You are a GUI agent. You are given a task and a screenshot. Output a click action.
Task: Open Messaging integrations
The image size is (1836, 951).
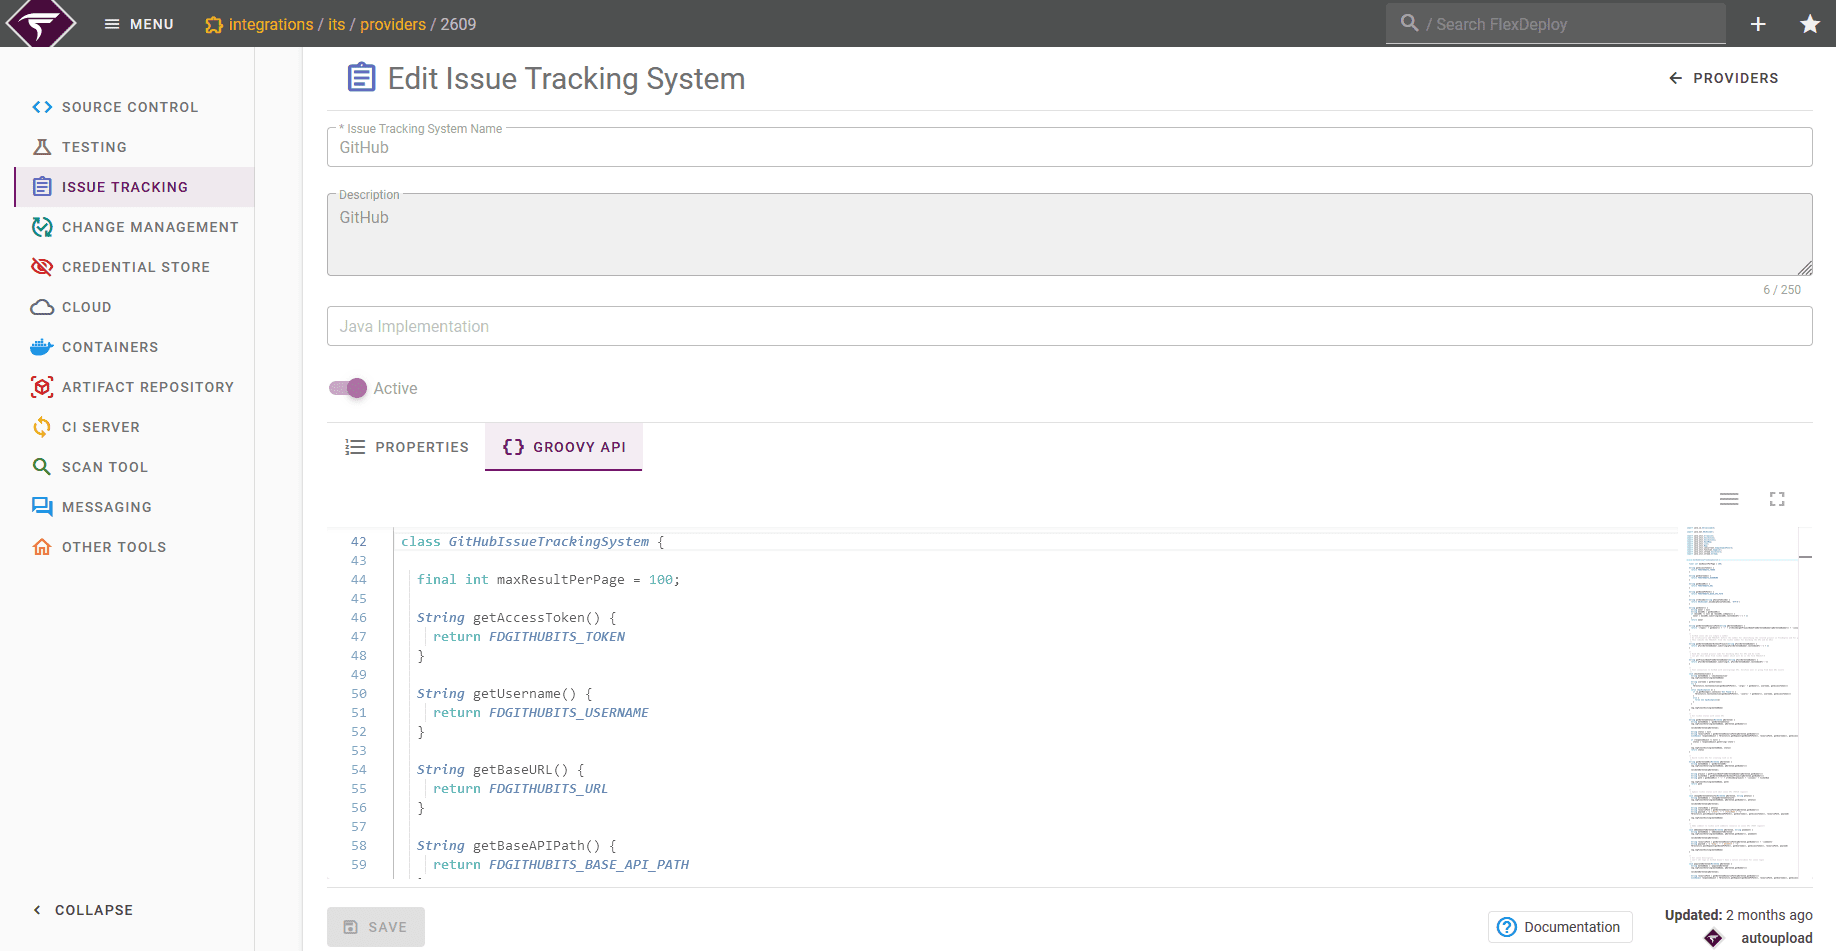click(x=134, y=507)
